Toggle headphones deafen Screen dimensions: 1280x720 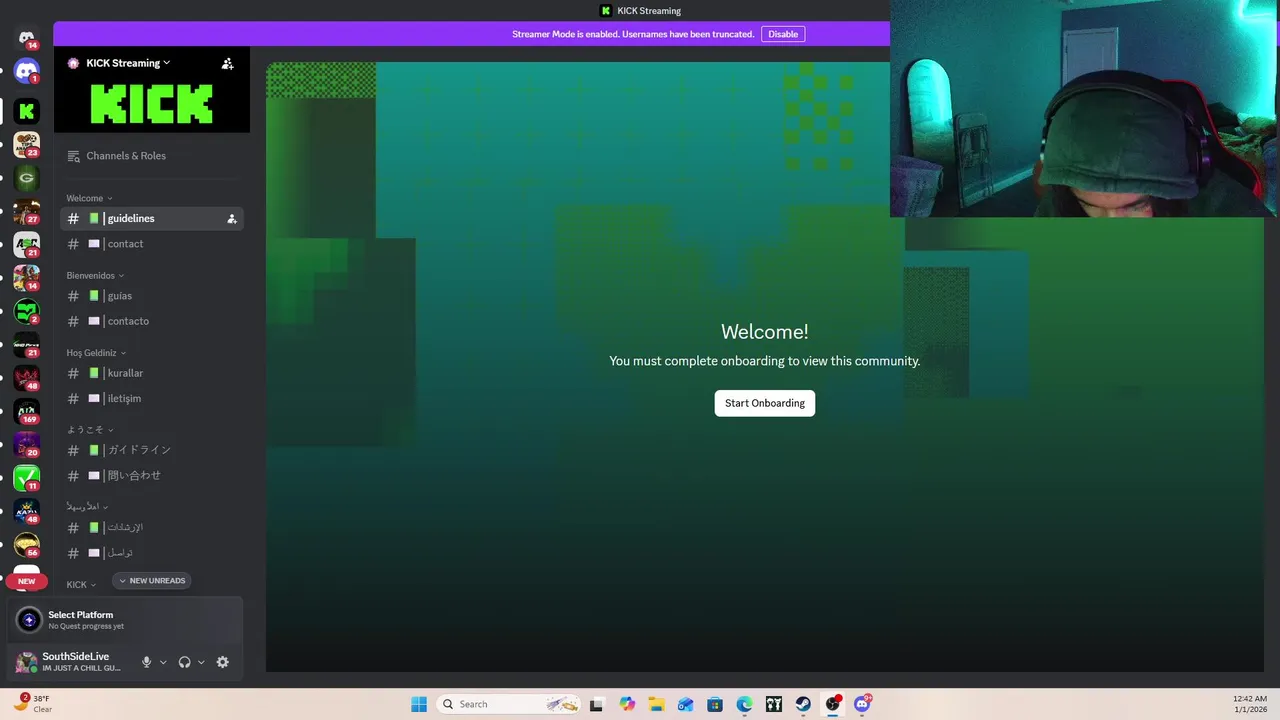click(x=184, y=662)
